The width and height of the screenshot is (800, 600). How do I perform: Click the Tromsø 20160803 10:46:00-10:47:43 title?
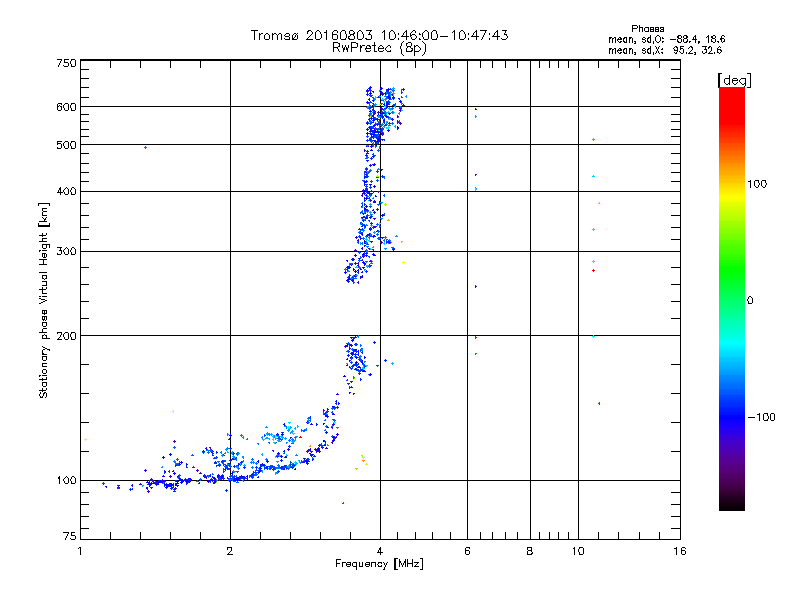(379, 35)
